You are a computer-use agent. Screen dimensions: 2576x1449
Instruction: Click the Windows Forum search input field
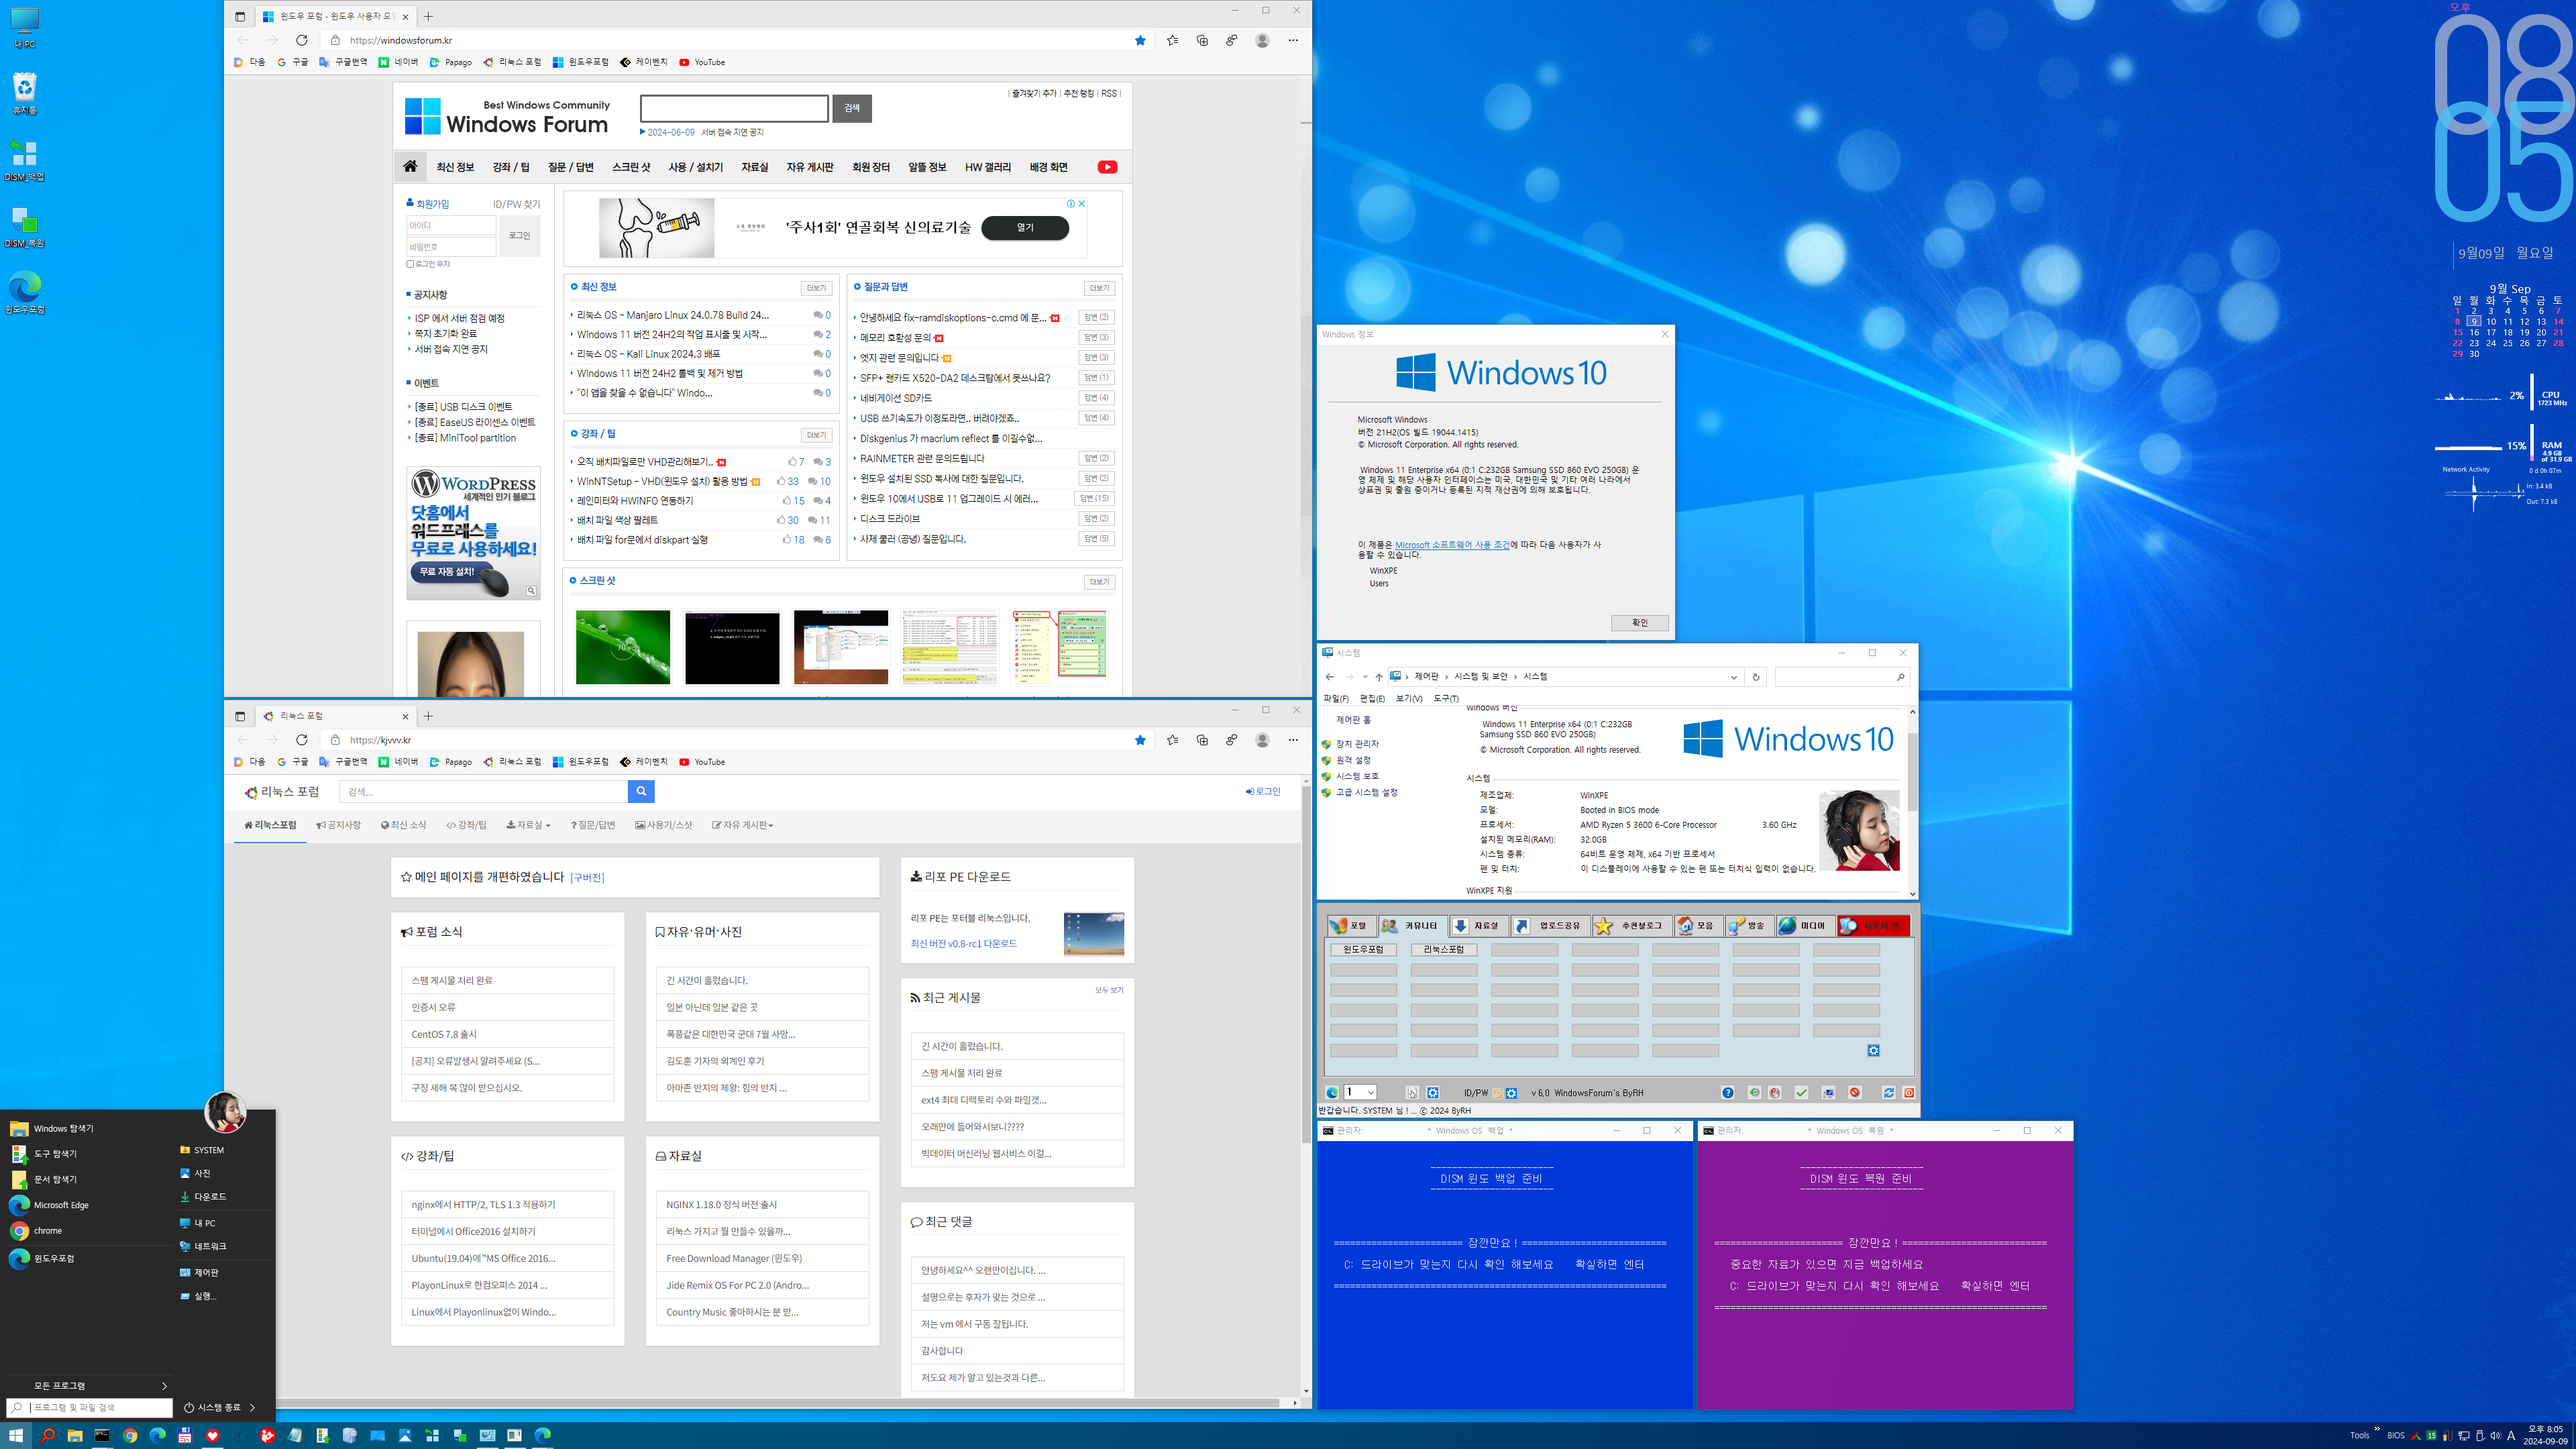(734, 108)
